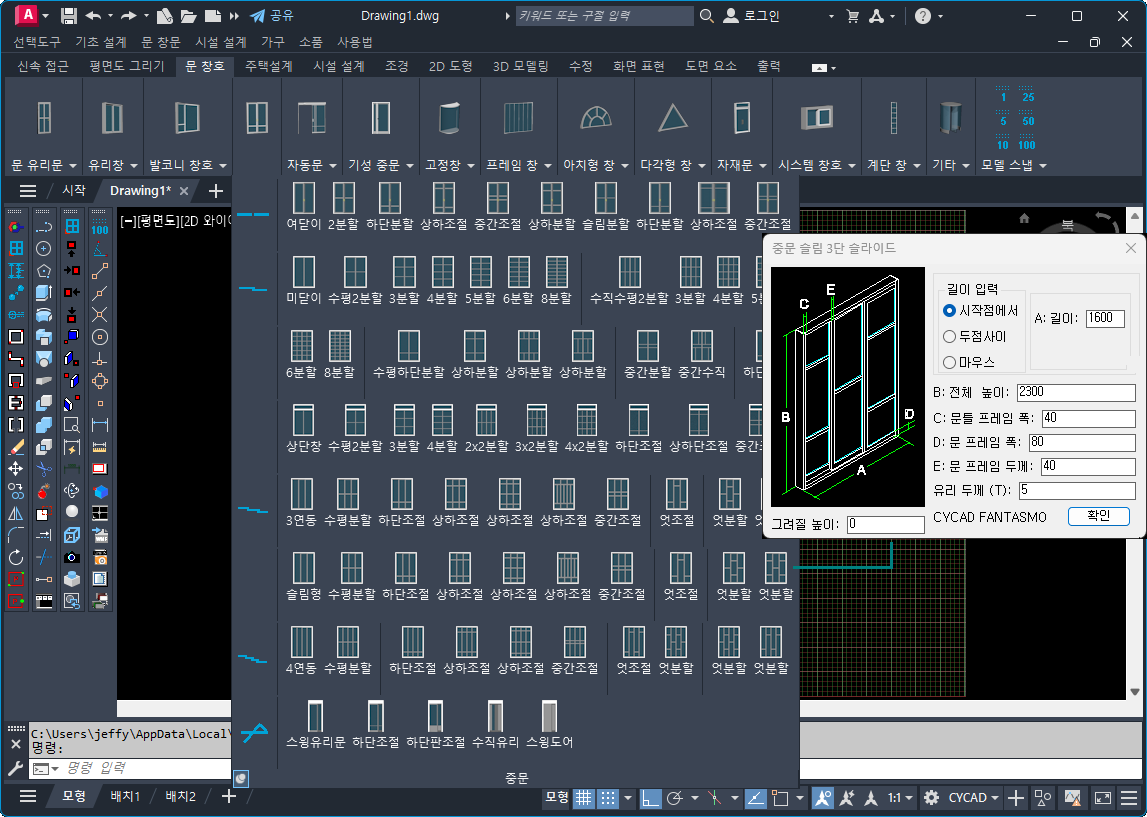This screenshot has width=1147, height=817.
Task: Select the 시작점에서 radio option
Action: point(950,311)
